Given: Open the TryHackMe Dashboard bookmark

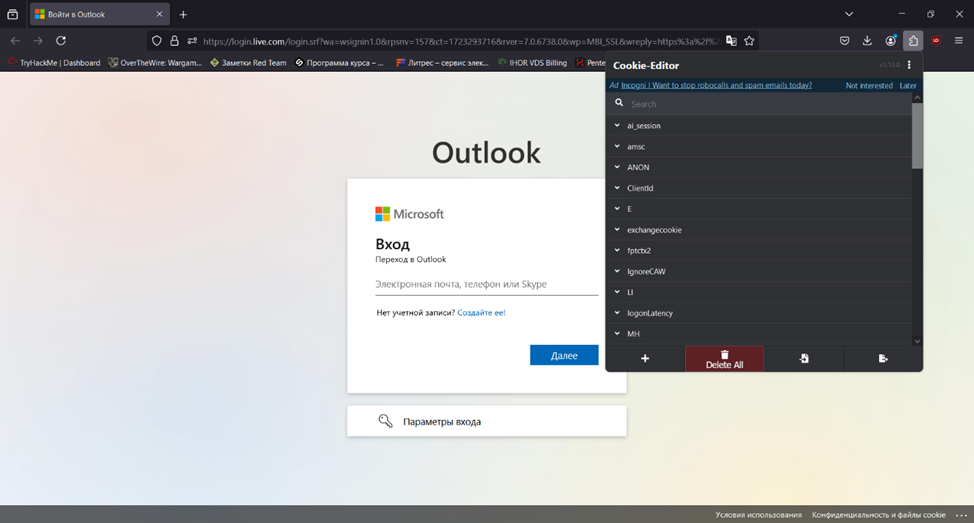Looking at the screenshot, I should 54,63.
